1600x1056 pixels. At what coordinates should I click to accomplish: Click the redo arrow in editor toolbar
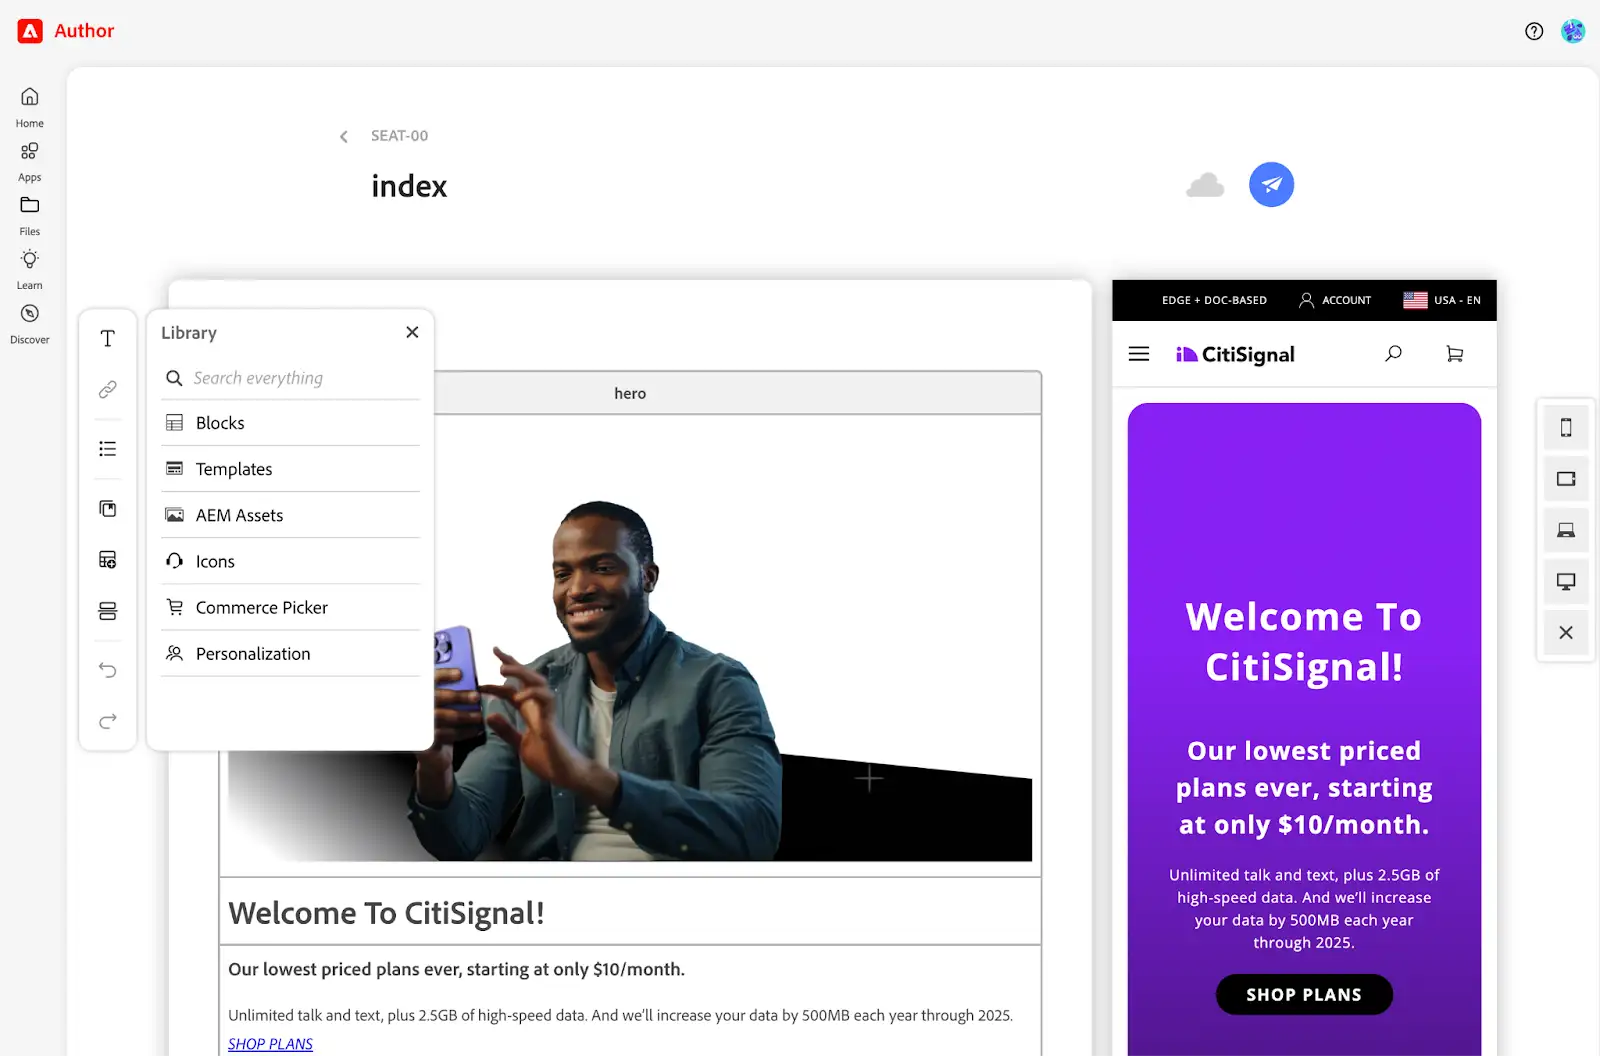click(108, 721)
